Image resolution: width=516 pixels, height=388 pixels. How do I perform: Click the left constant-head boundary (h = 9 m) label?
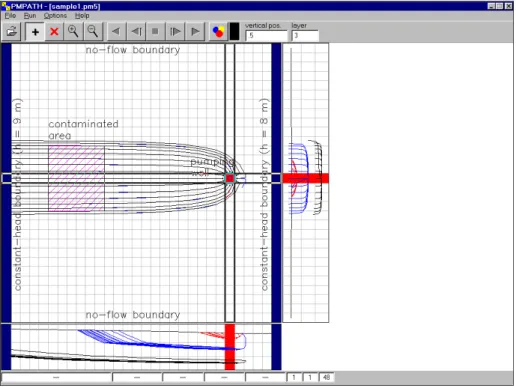coord(18,194)
